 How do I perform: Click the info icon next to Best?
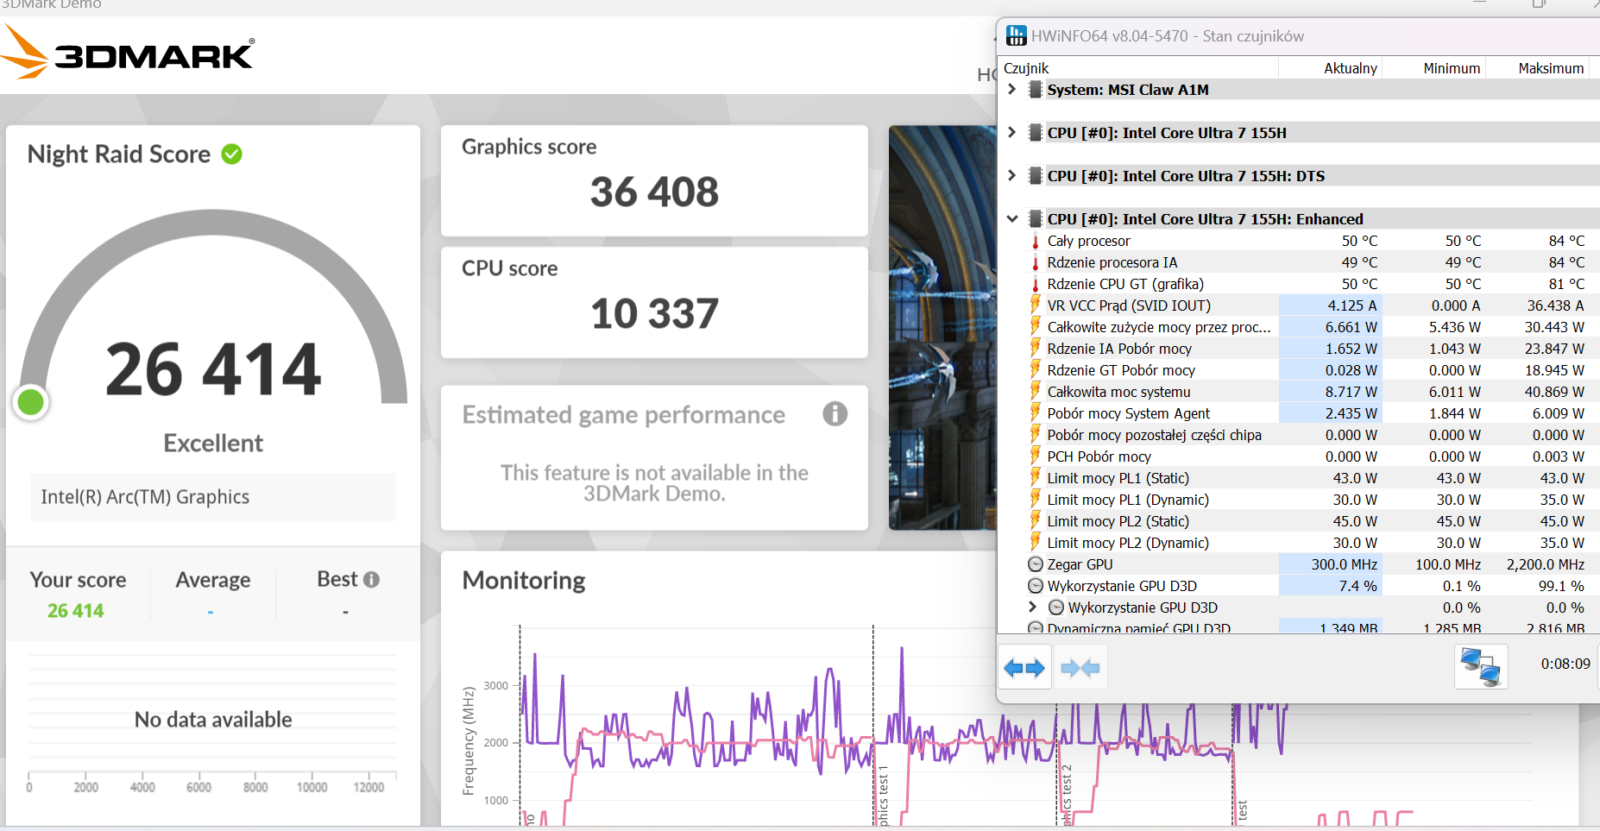[372, 580]
